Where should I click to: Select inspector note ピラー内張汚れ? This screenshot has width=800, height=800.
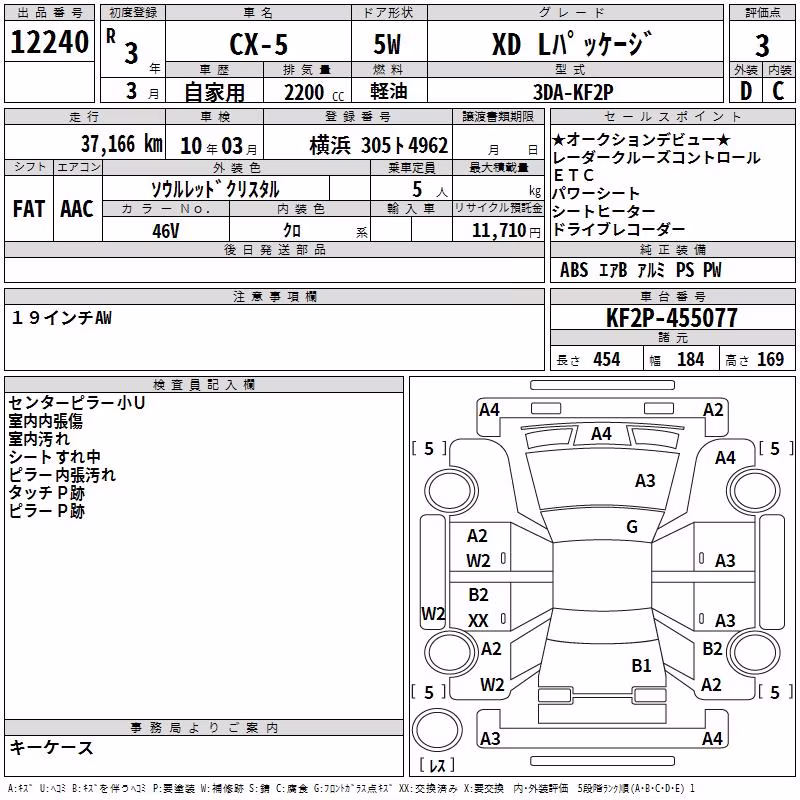click(x=62, y=475)
